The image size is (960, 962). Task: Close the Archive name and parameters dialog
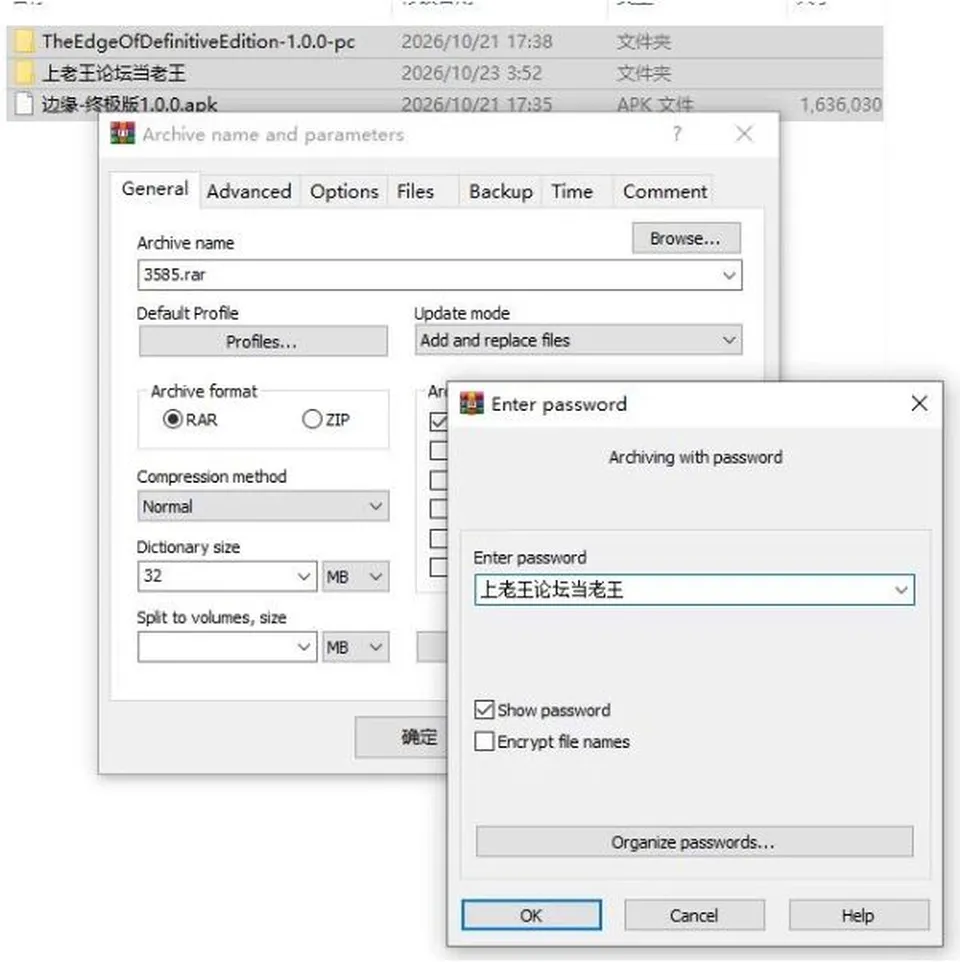(x=744, y=133)
